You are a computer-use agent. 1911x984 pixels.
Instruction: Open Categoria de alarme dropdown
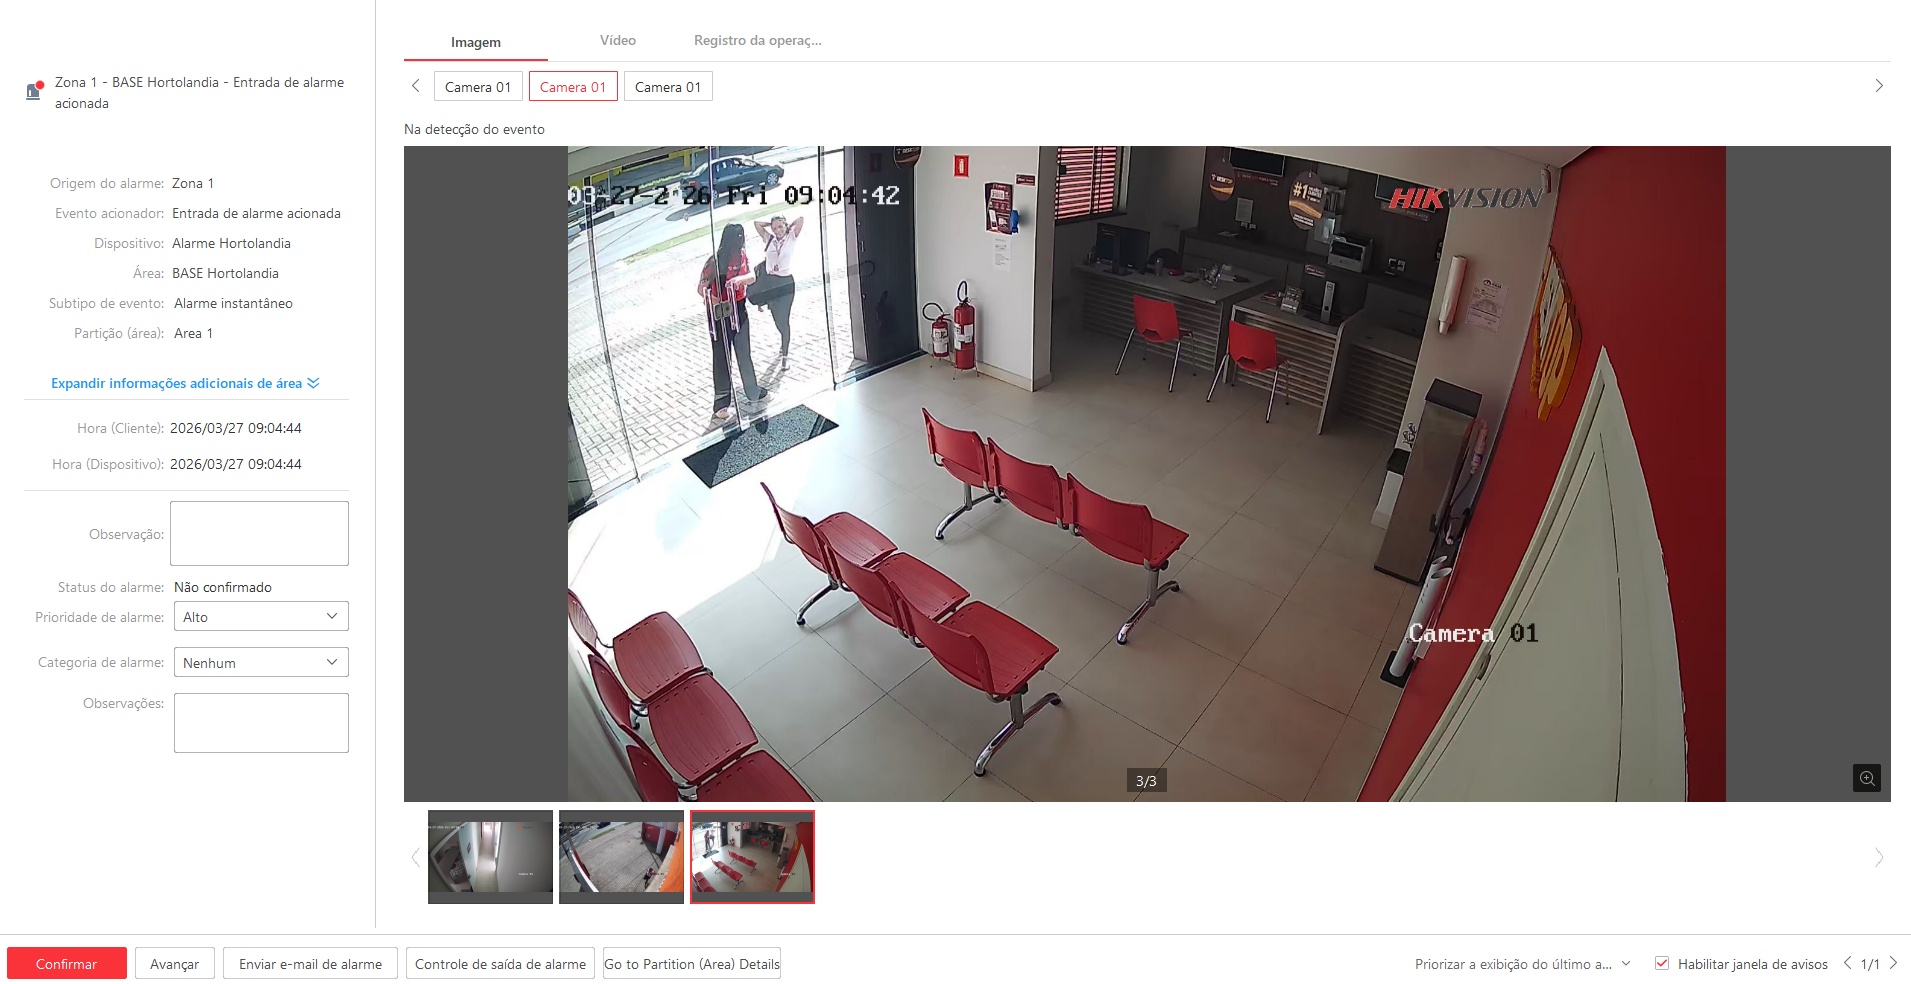[261, 663]
